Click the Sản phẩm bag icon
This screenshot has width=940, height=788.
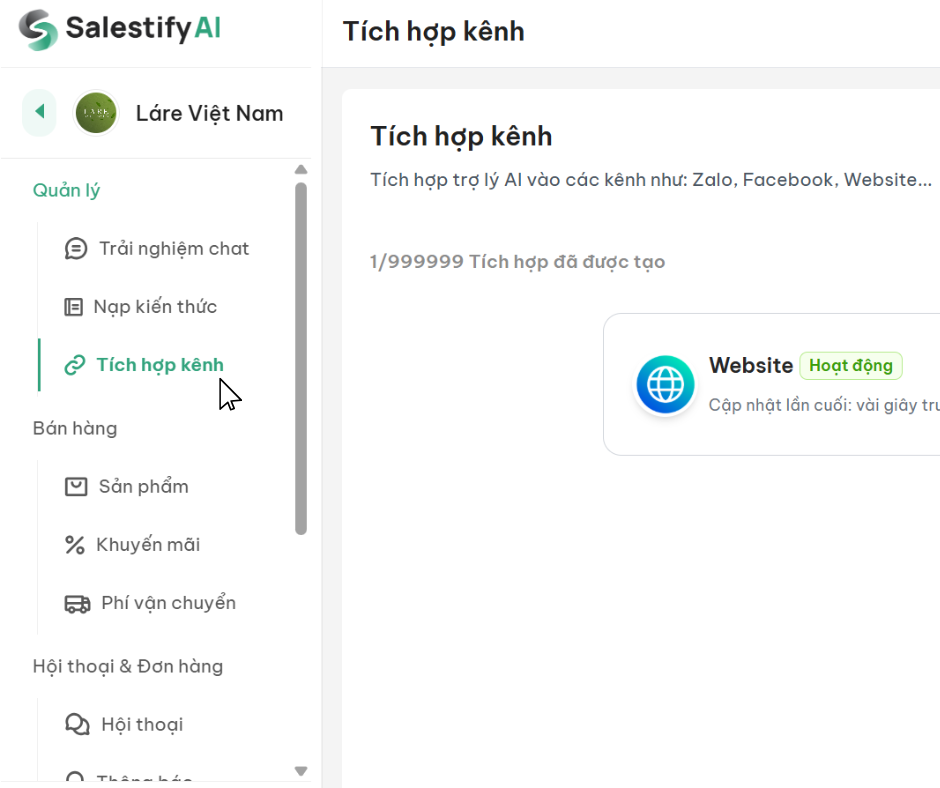click(x=76, y=487)
